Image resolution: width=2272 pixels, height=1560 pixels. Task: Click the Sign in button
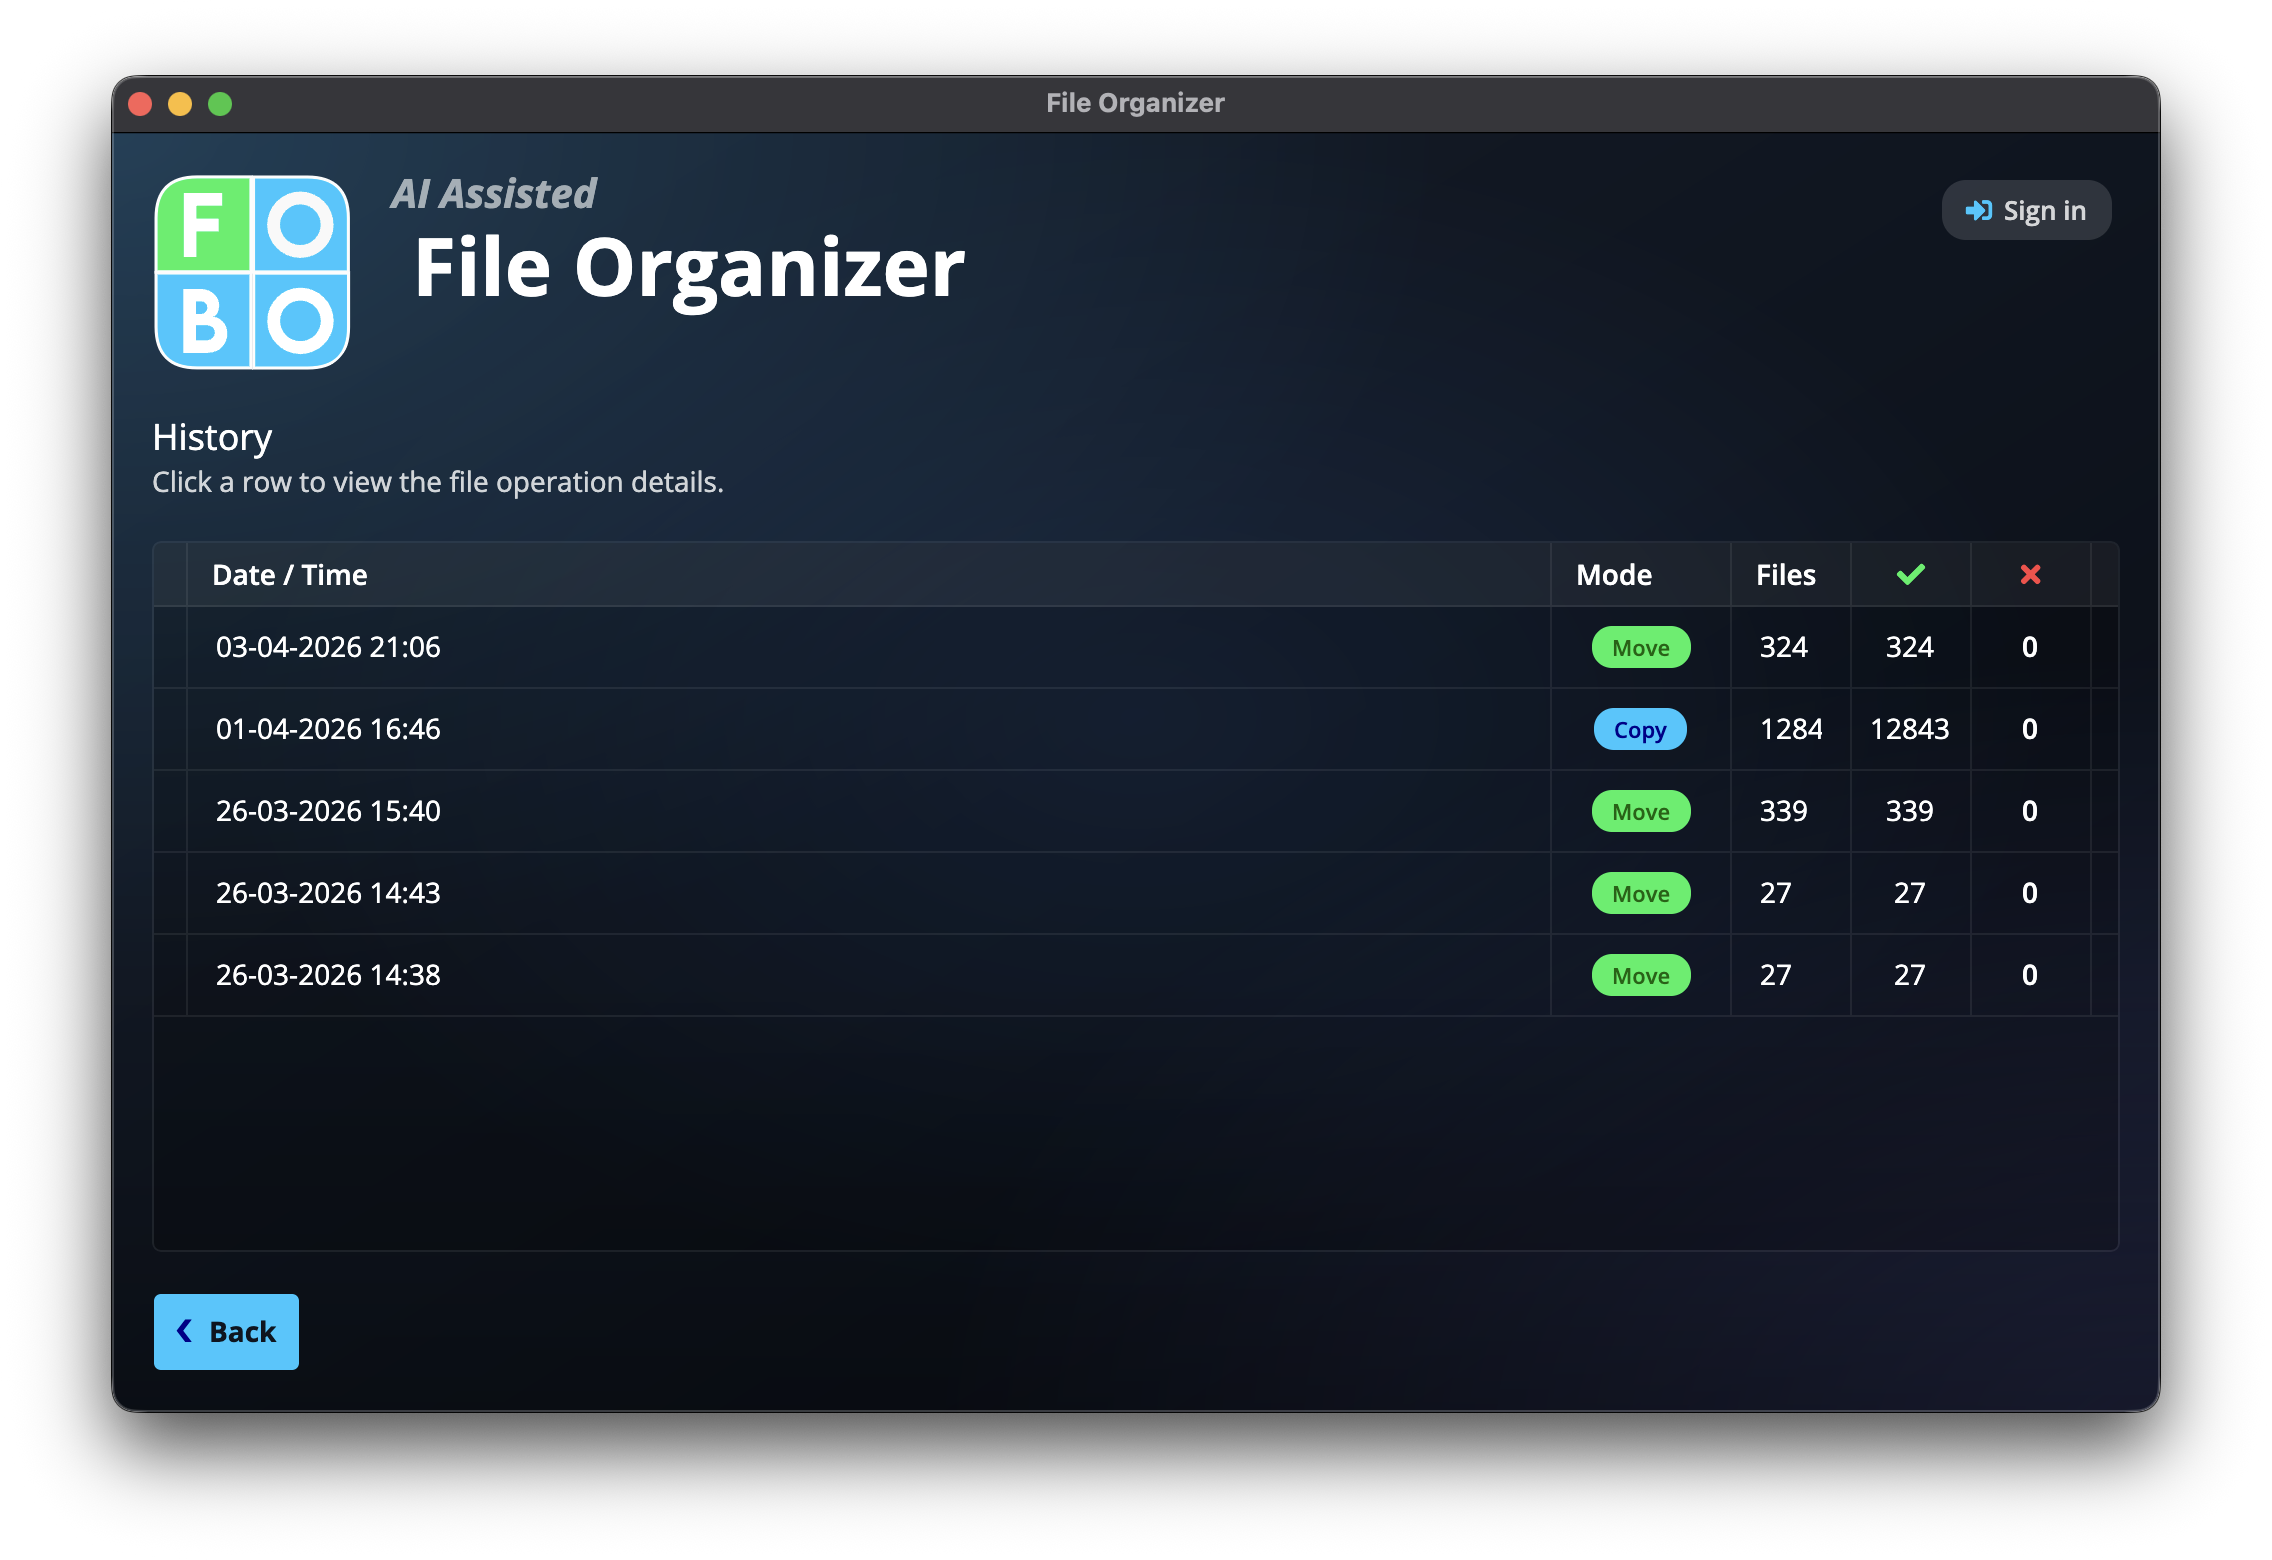tap(2025, 210)
